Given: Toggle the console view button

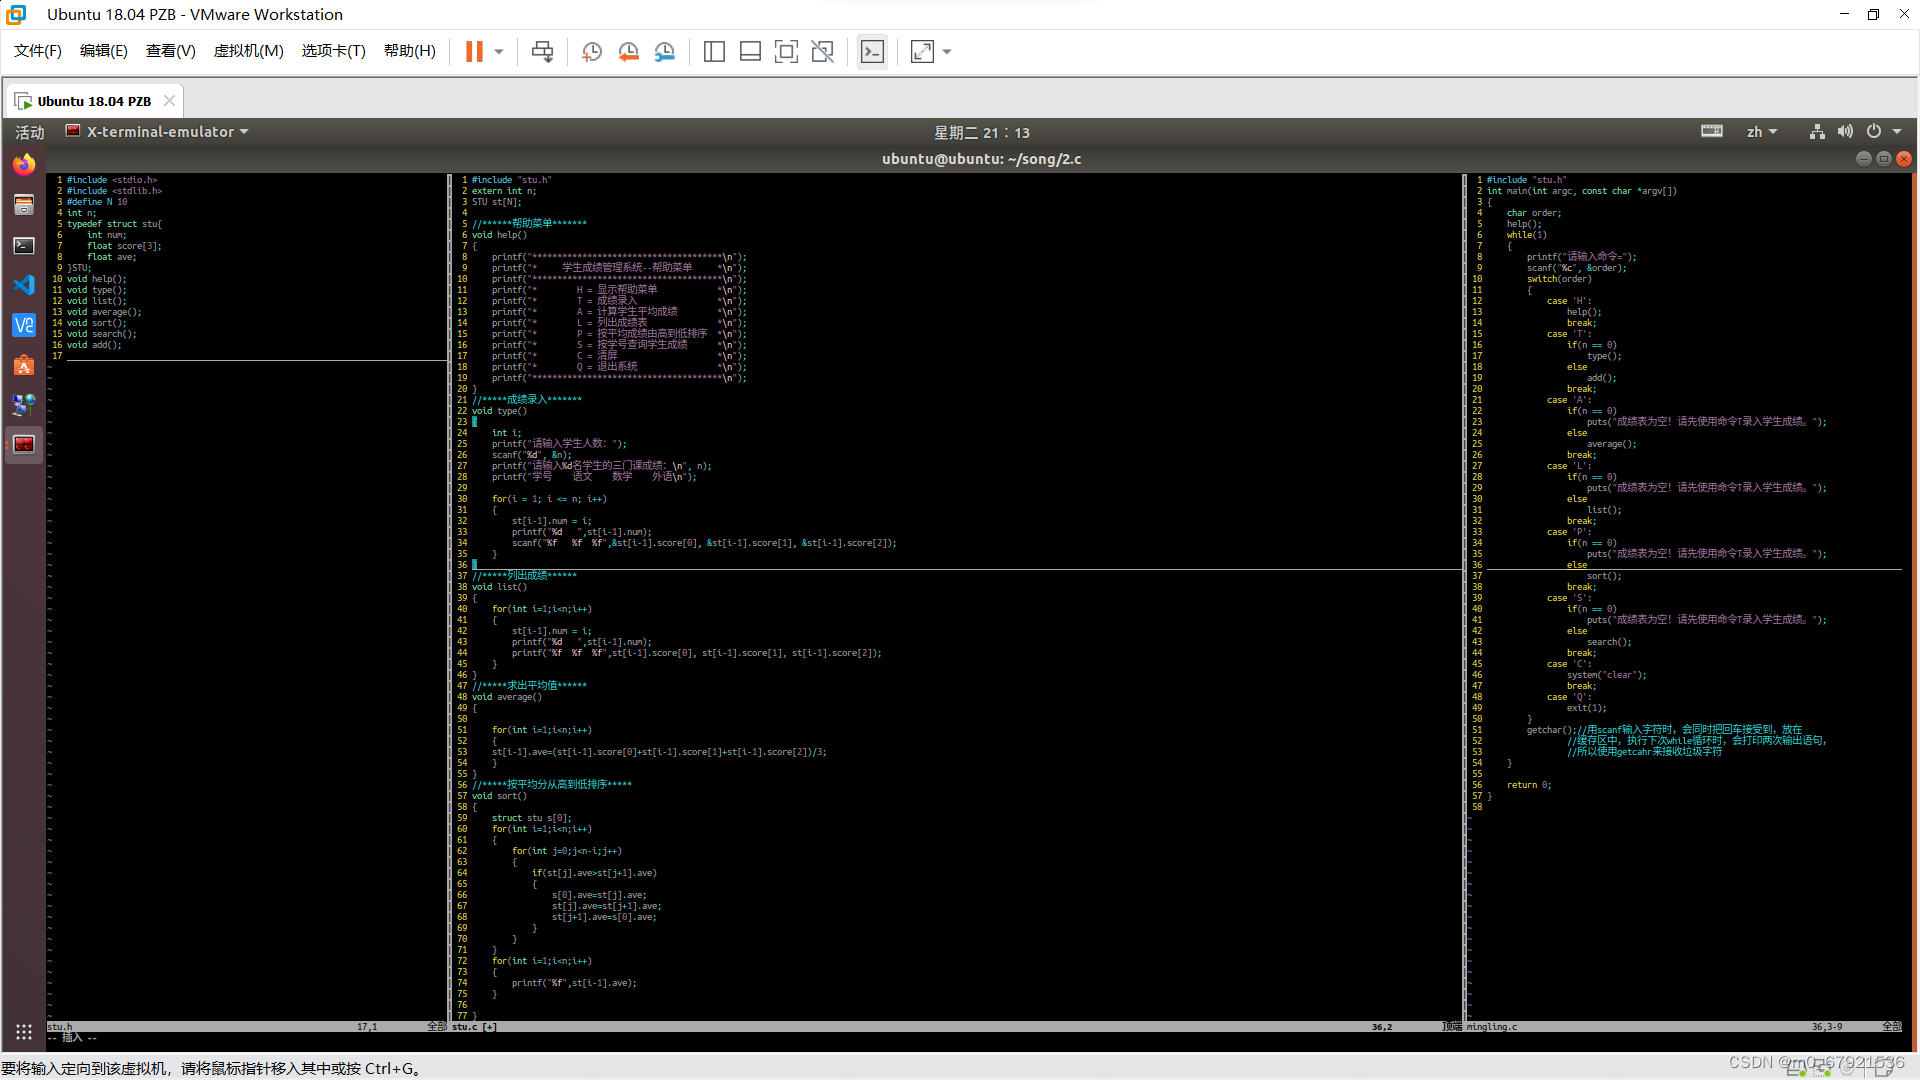Looking at the screenshot, I should [x=872, y=52].
